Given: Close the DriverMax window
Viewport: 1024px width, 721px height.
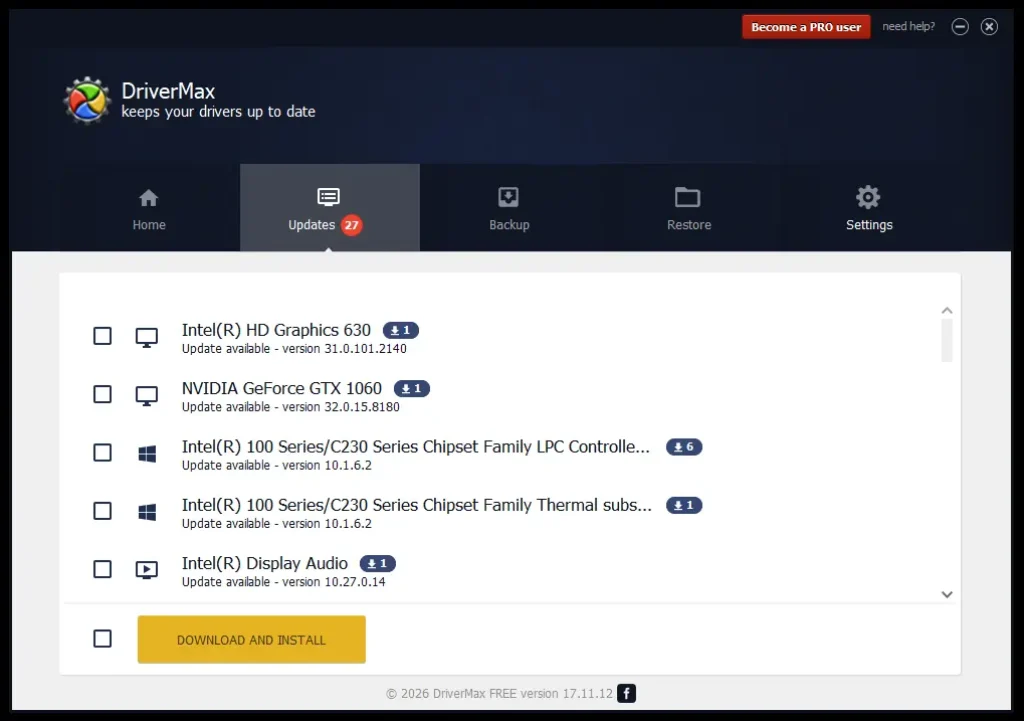Looking at the screenshot, I should 989,26.
